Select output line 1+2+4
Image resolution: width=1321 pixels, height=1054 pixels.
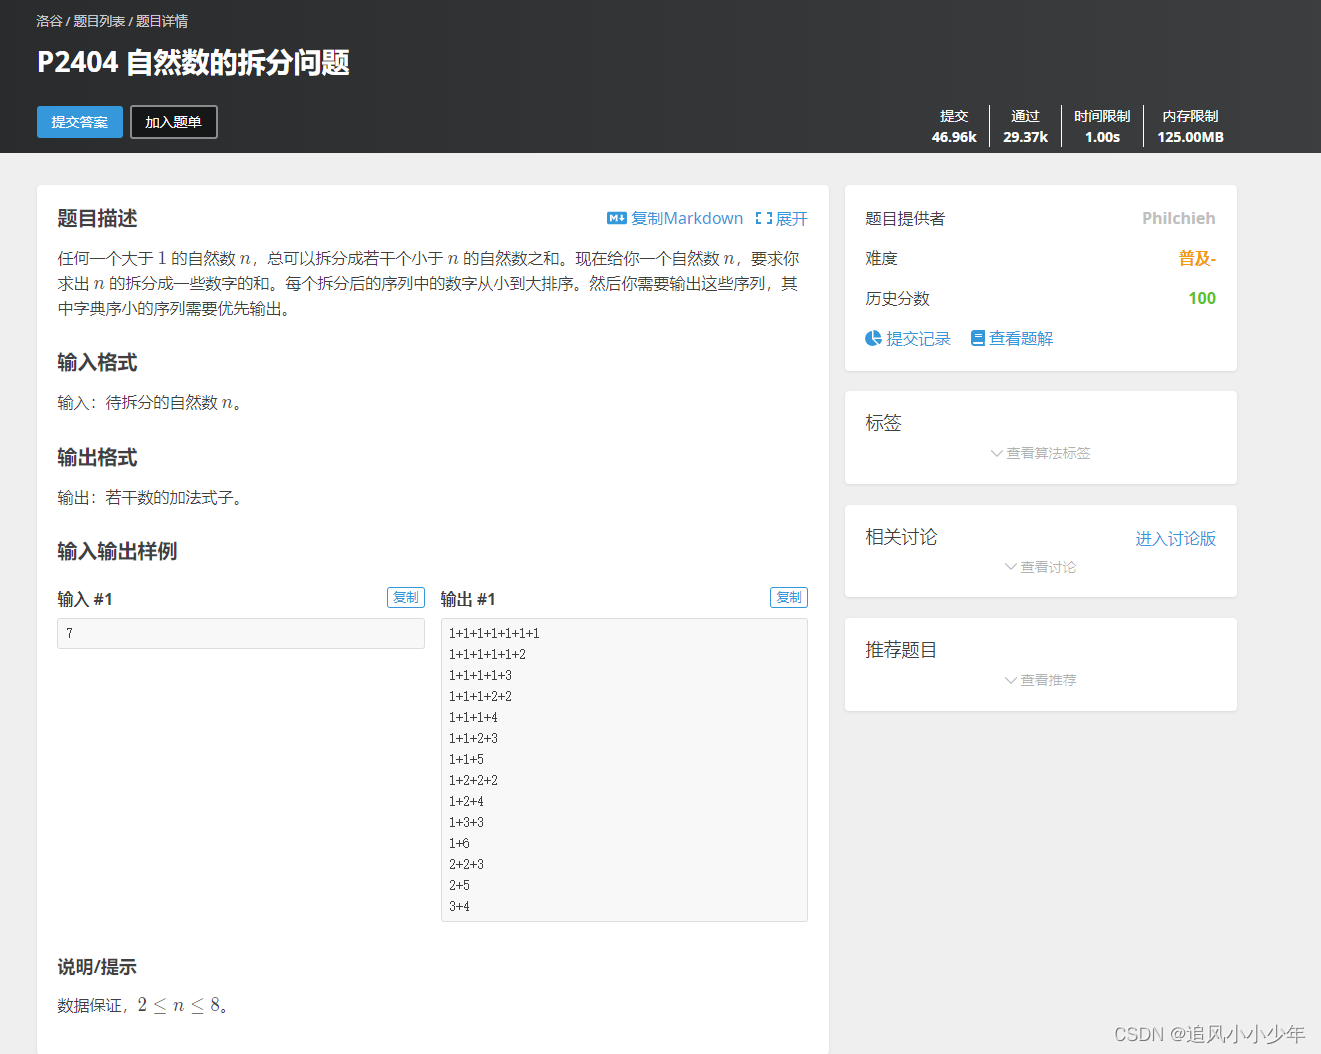(466, 801)
